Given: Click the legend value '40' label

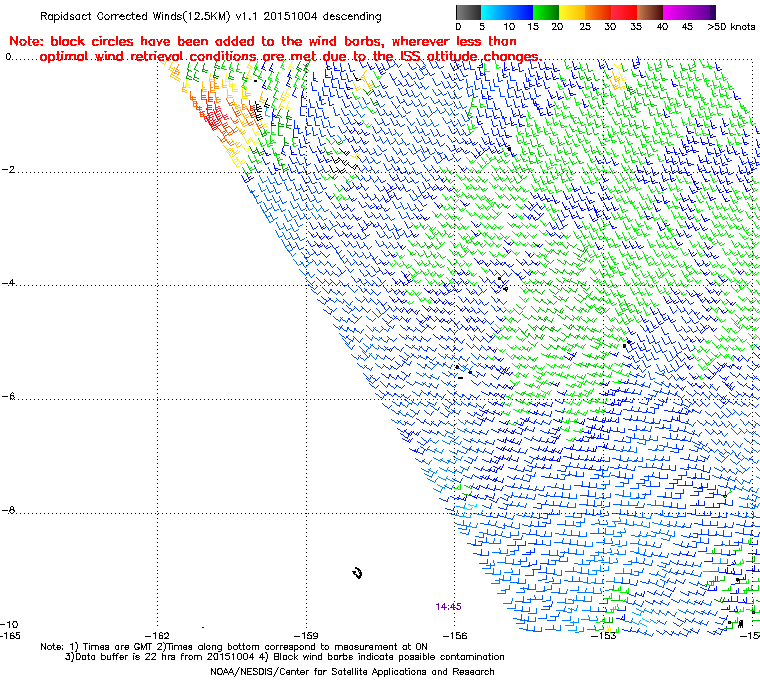Looking at the screenshot, I should click(x=662, y=27).
